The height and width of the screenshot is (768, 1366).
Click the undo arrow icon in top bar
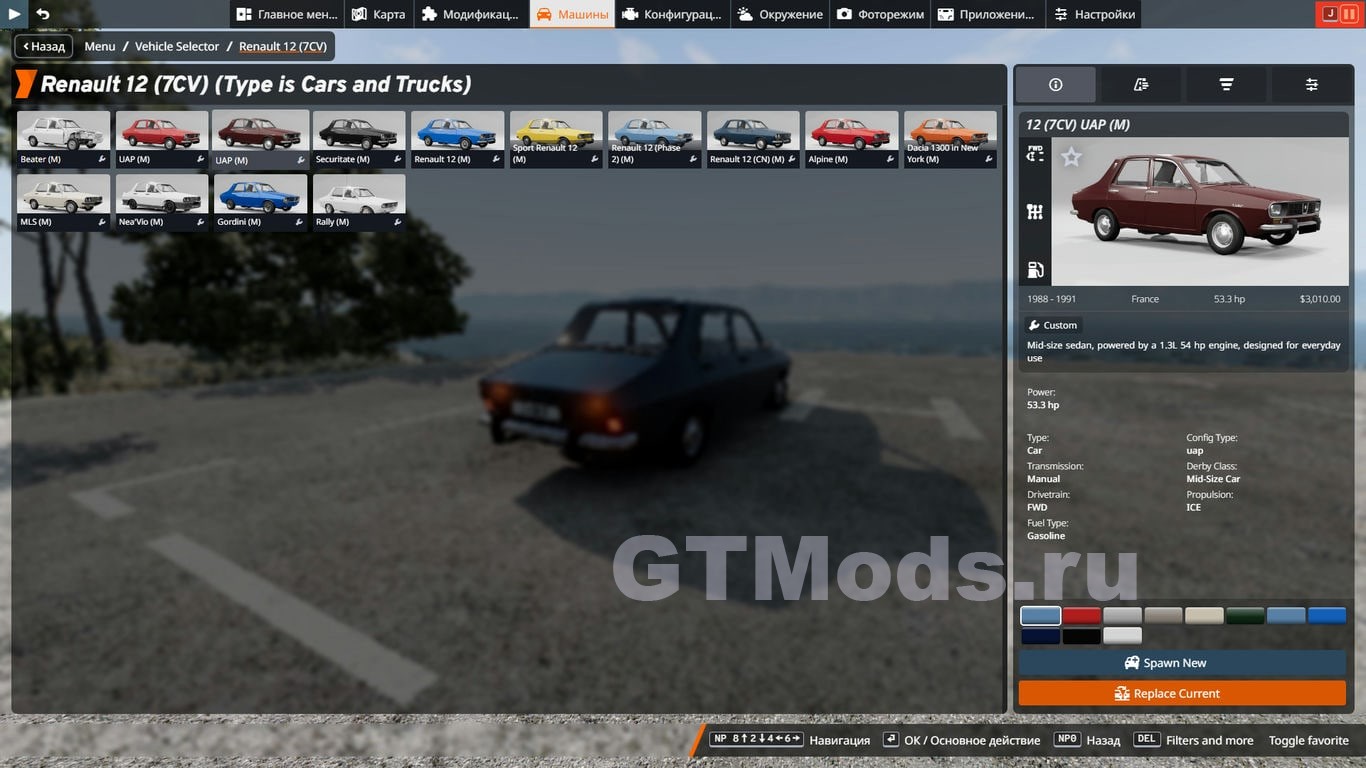[x=43, y=14]
